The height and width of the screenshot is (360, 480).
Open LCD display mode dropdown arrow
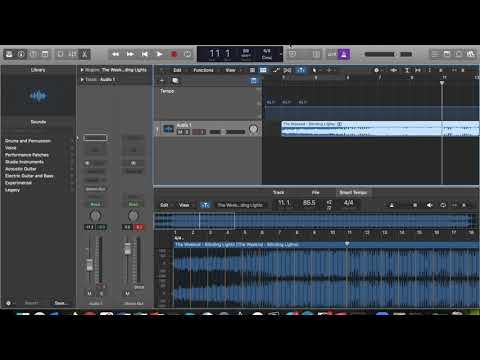(281, 54)
